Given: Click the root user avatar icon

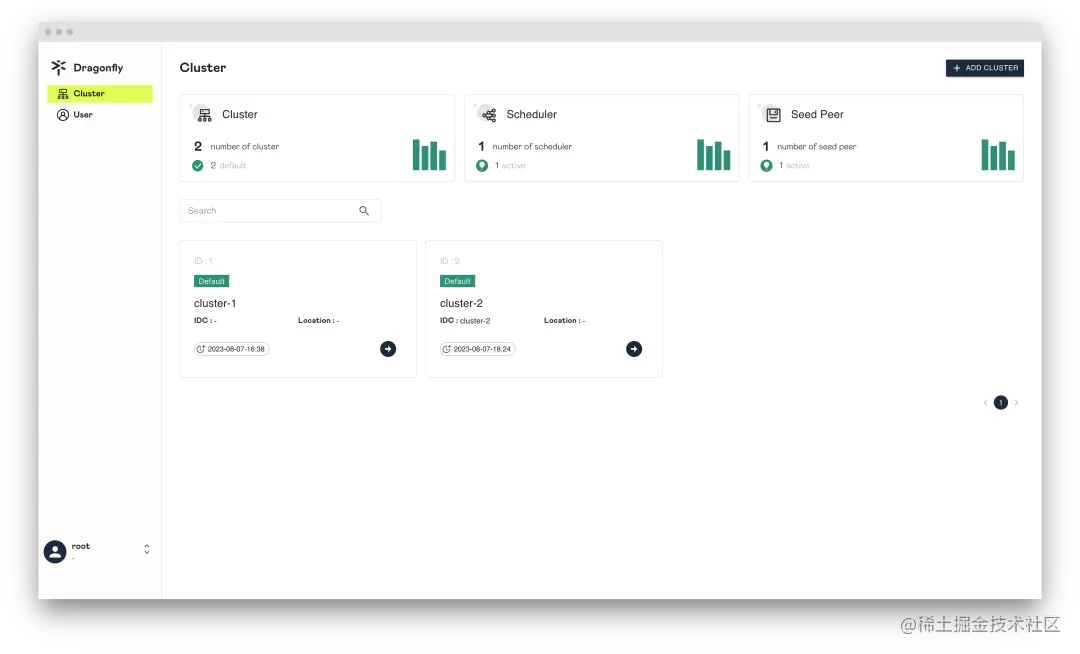Looking at the screenshot, I should pyautogui.click(x=55, y=551).
